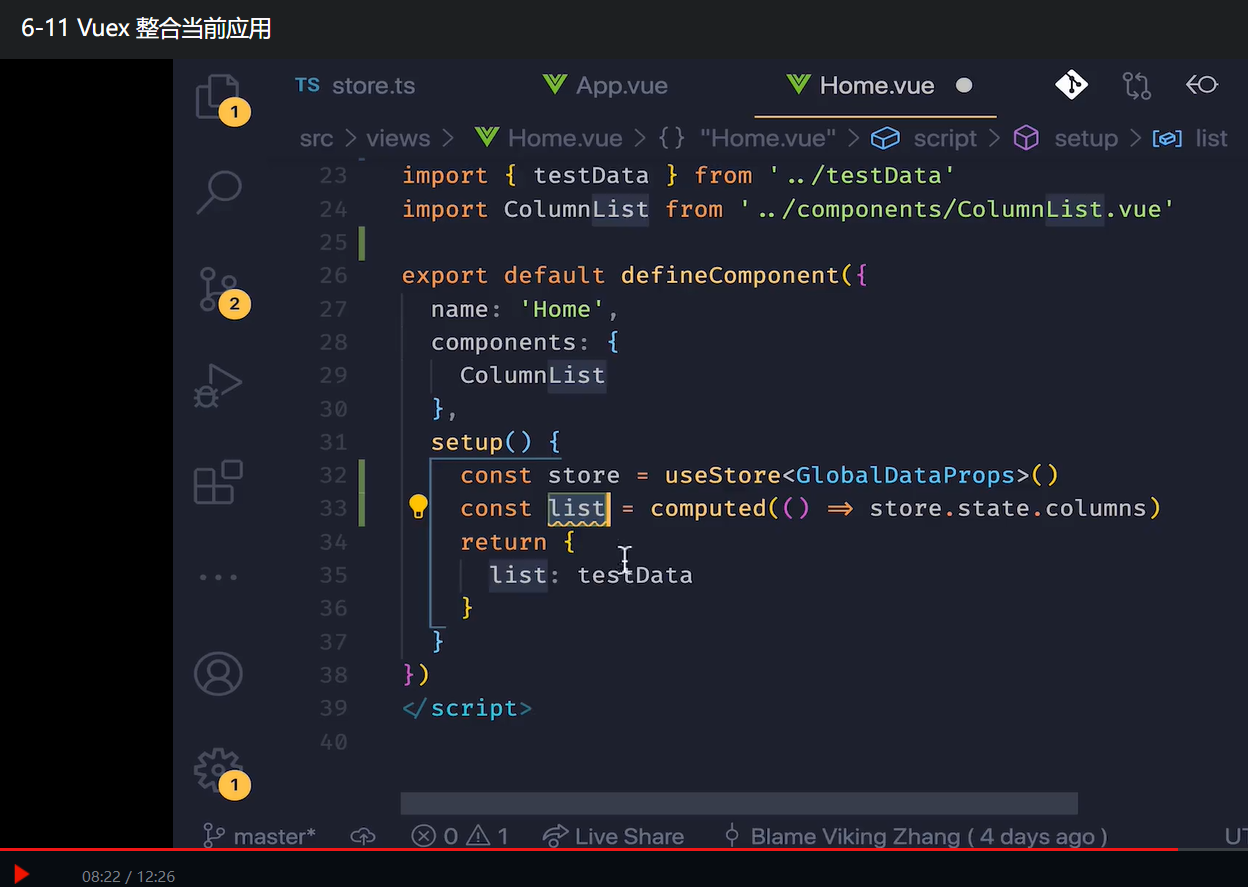Seek on the red video progress bar
1248x887 pixels.
coord(624,850)
